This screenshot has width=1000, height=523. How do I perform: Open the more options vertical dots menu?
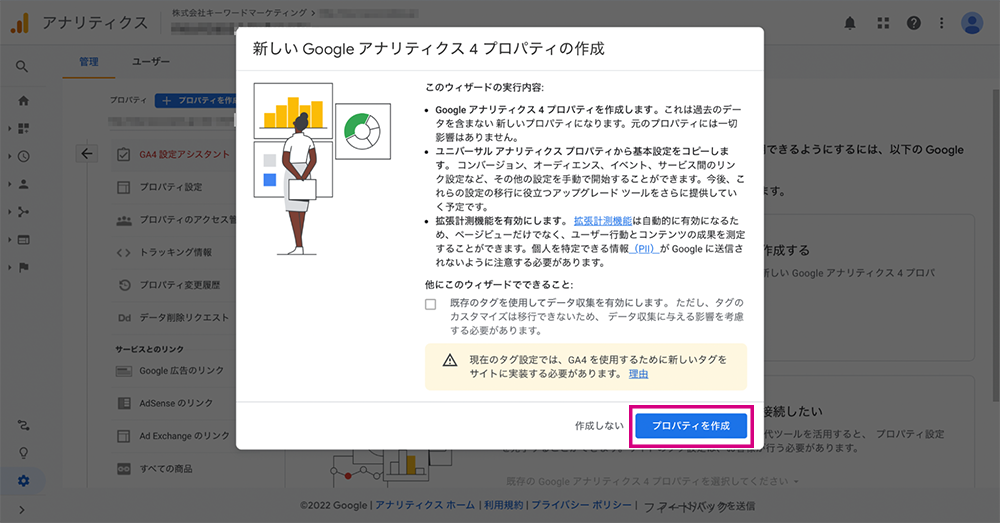[941, 24]
